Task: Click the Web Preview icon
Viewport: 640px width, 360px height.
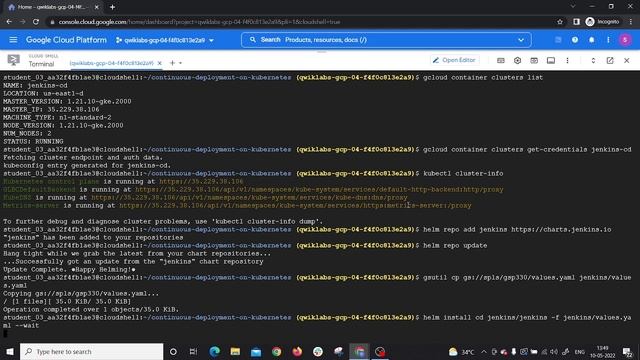Action: [534, 60]
